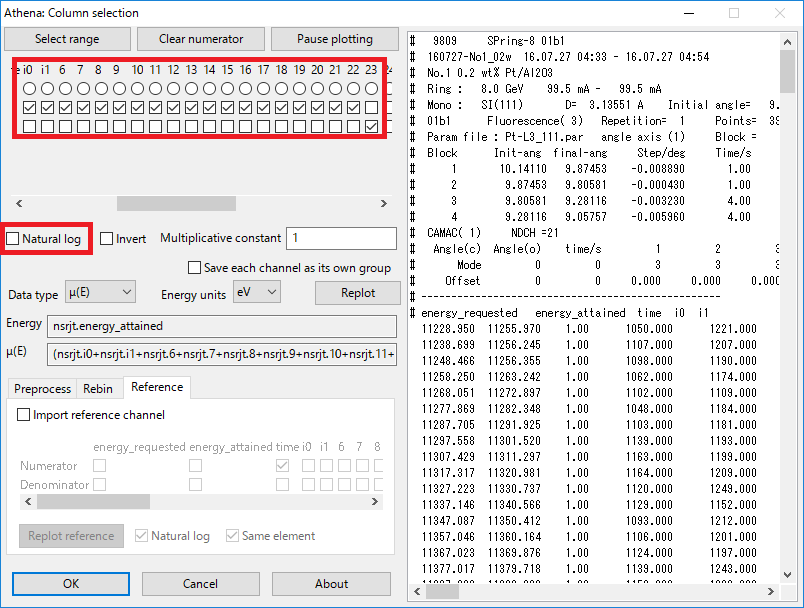
Task: Confirm column selection with OK
Action: coord(71,583)
